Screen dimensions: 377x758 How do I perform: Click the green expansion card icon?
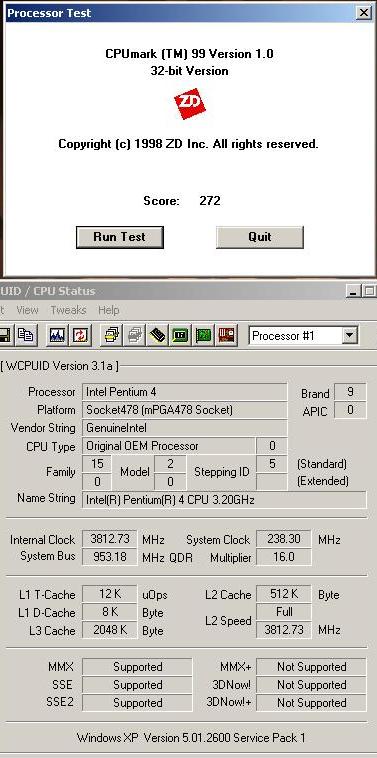(x=203, y=335)
